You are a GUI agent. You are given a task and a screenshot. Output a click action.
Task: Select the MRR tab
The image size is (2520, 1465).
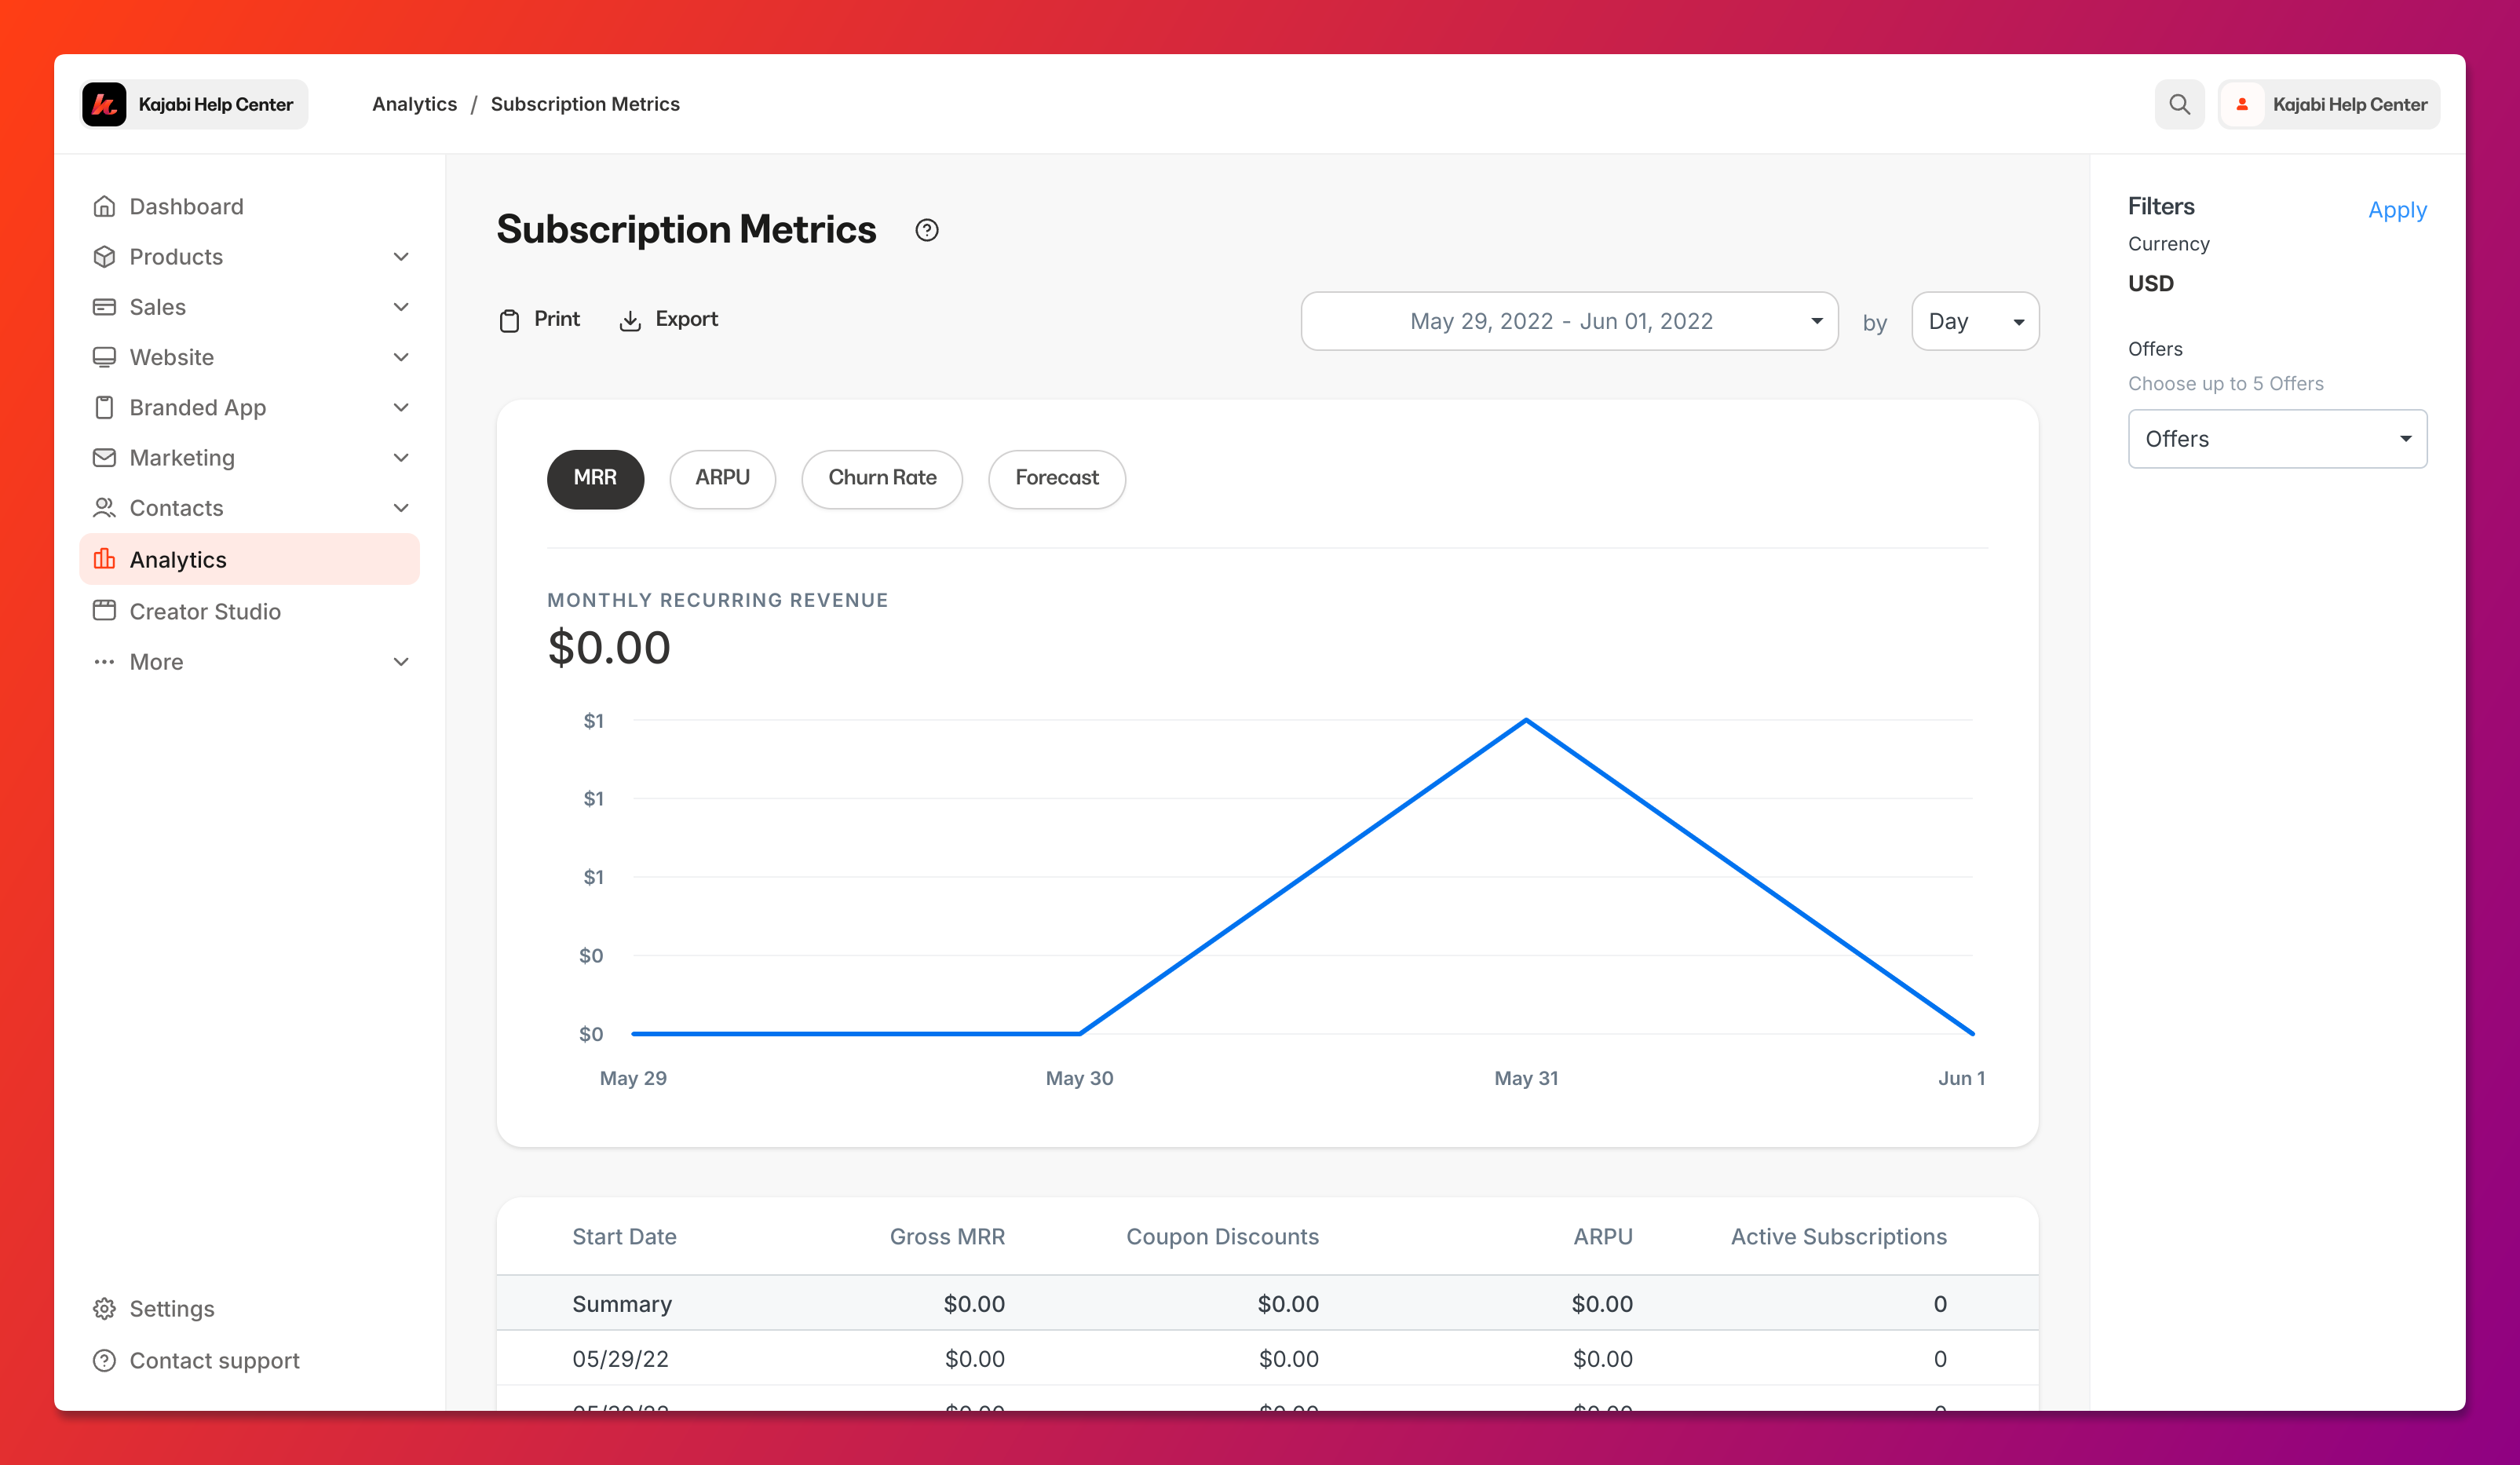click(595, 479)
